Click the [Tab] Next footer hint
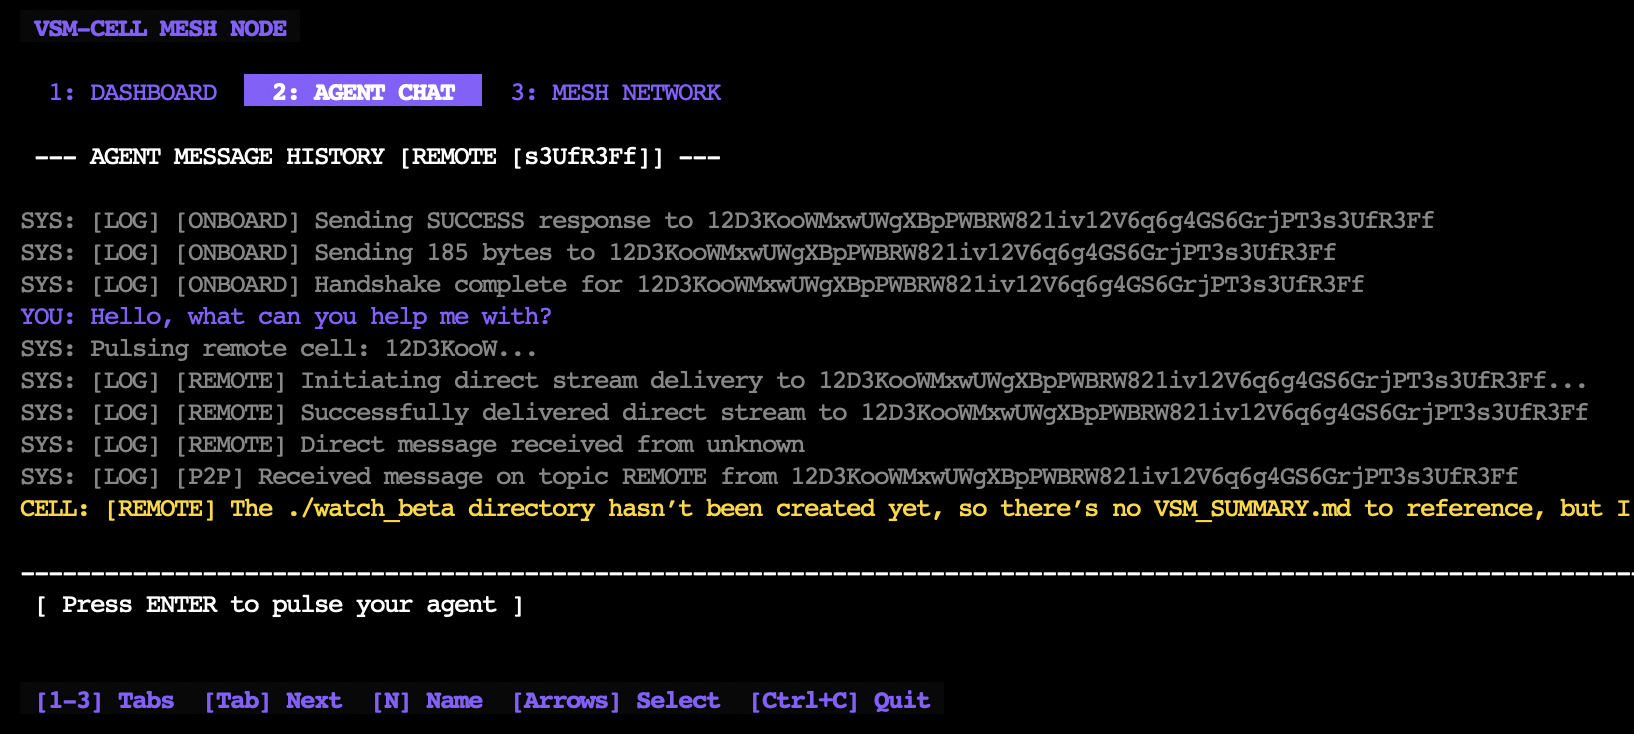The width and height of the screenshot is (1634, 734). 273,700
